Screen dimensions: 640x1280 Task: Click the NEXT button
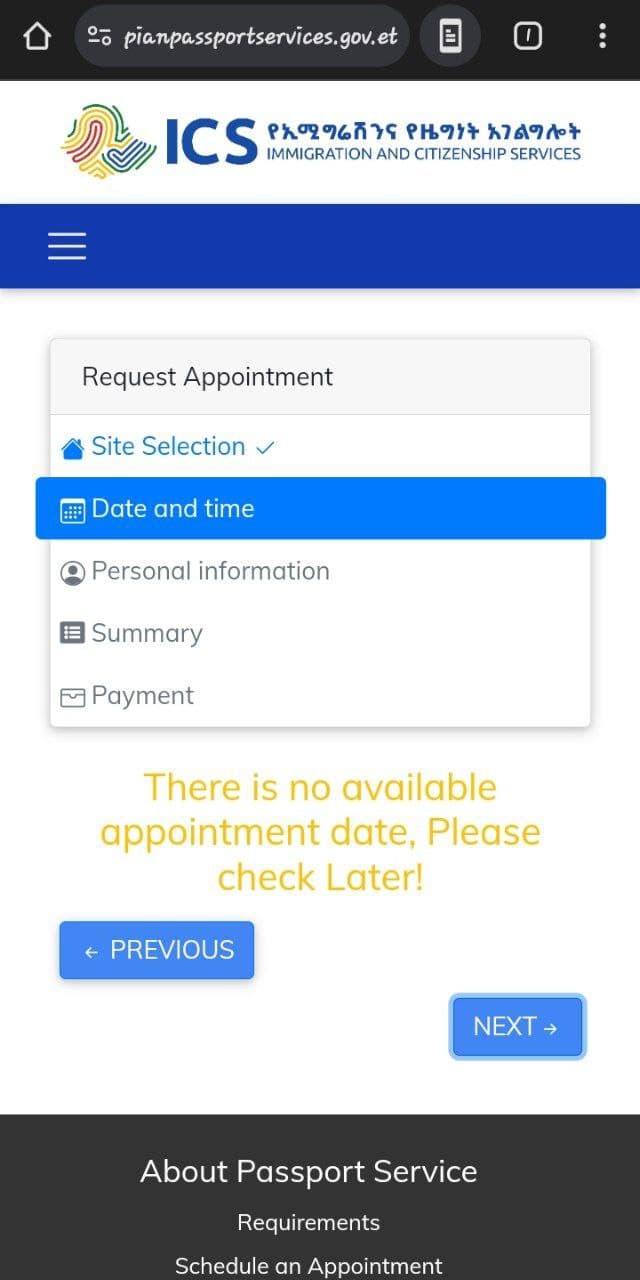[x=517, y=1026]
